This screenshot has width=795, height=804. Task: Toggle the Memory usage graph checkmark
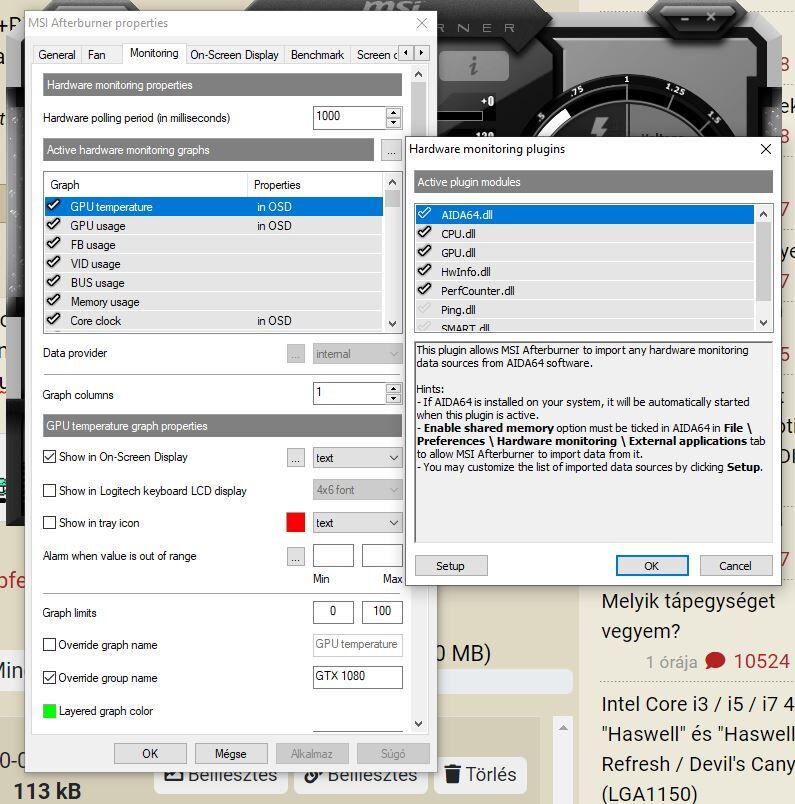(x=53, y=300)
